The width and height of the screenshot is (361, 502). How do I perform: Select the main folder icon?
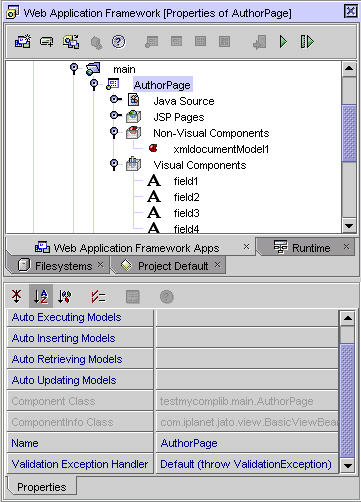[x=93, y=69]
